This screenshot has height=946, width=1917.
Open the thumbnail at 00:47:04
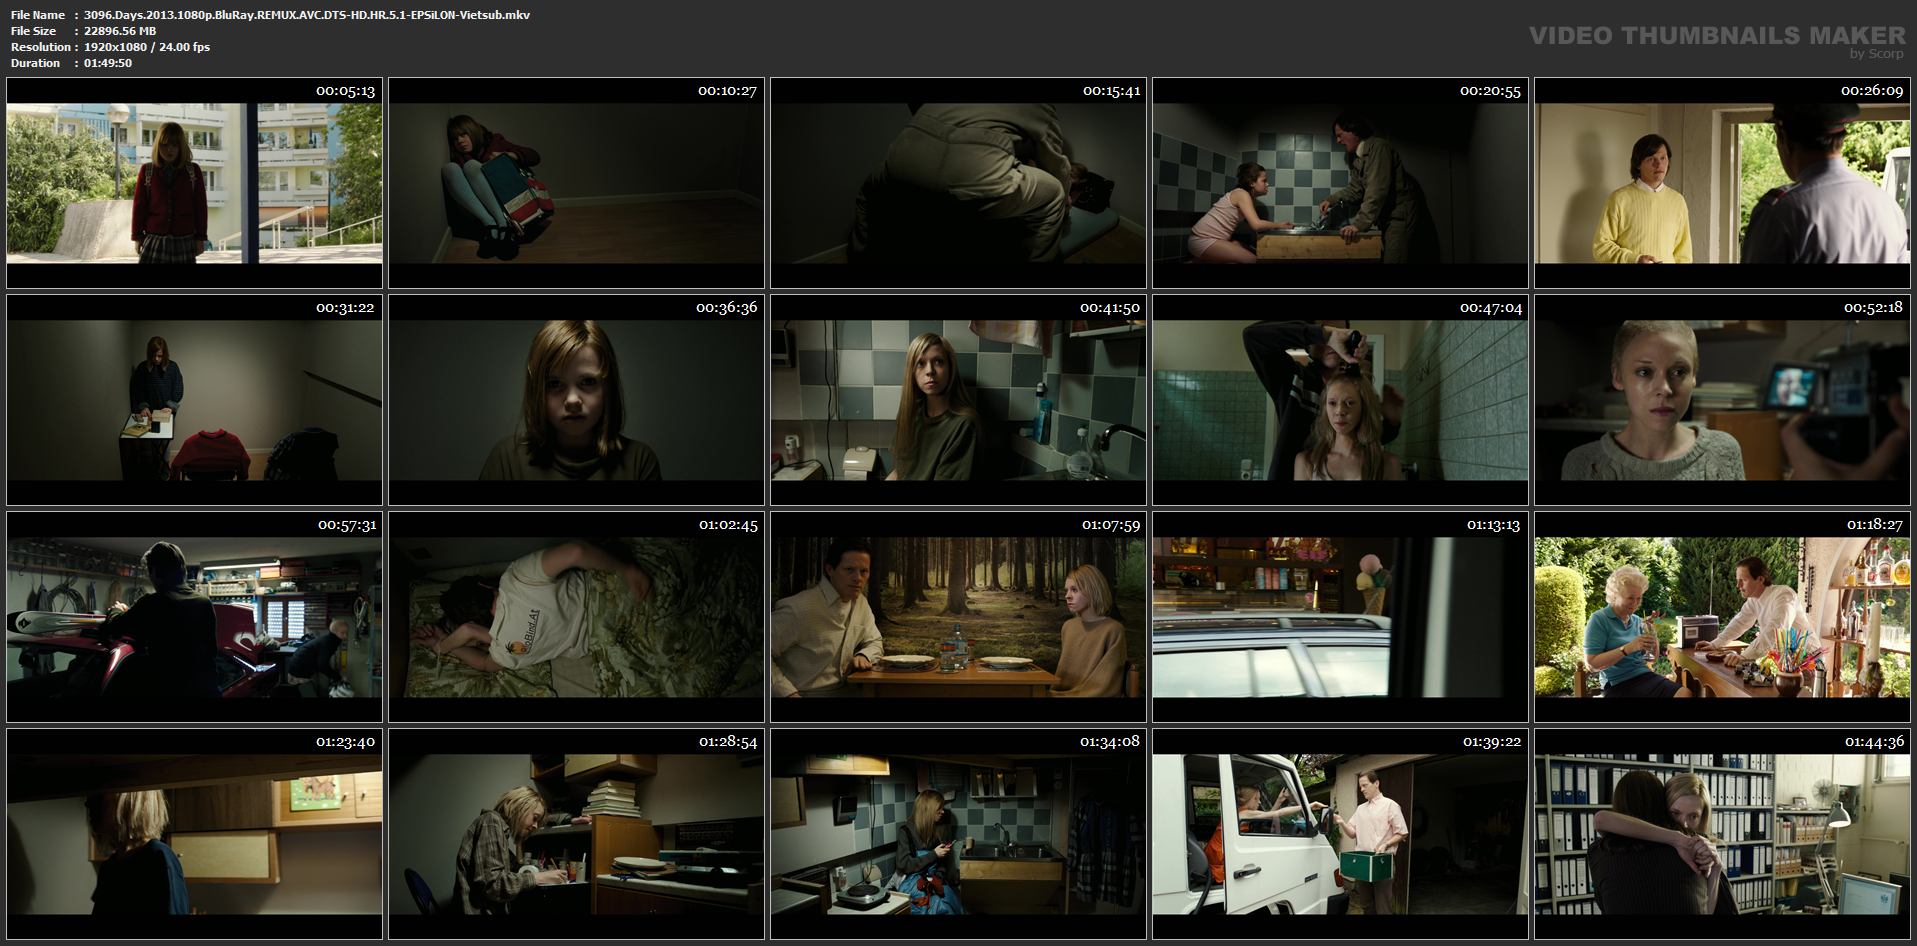coord(1340,400)
